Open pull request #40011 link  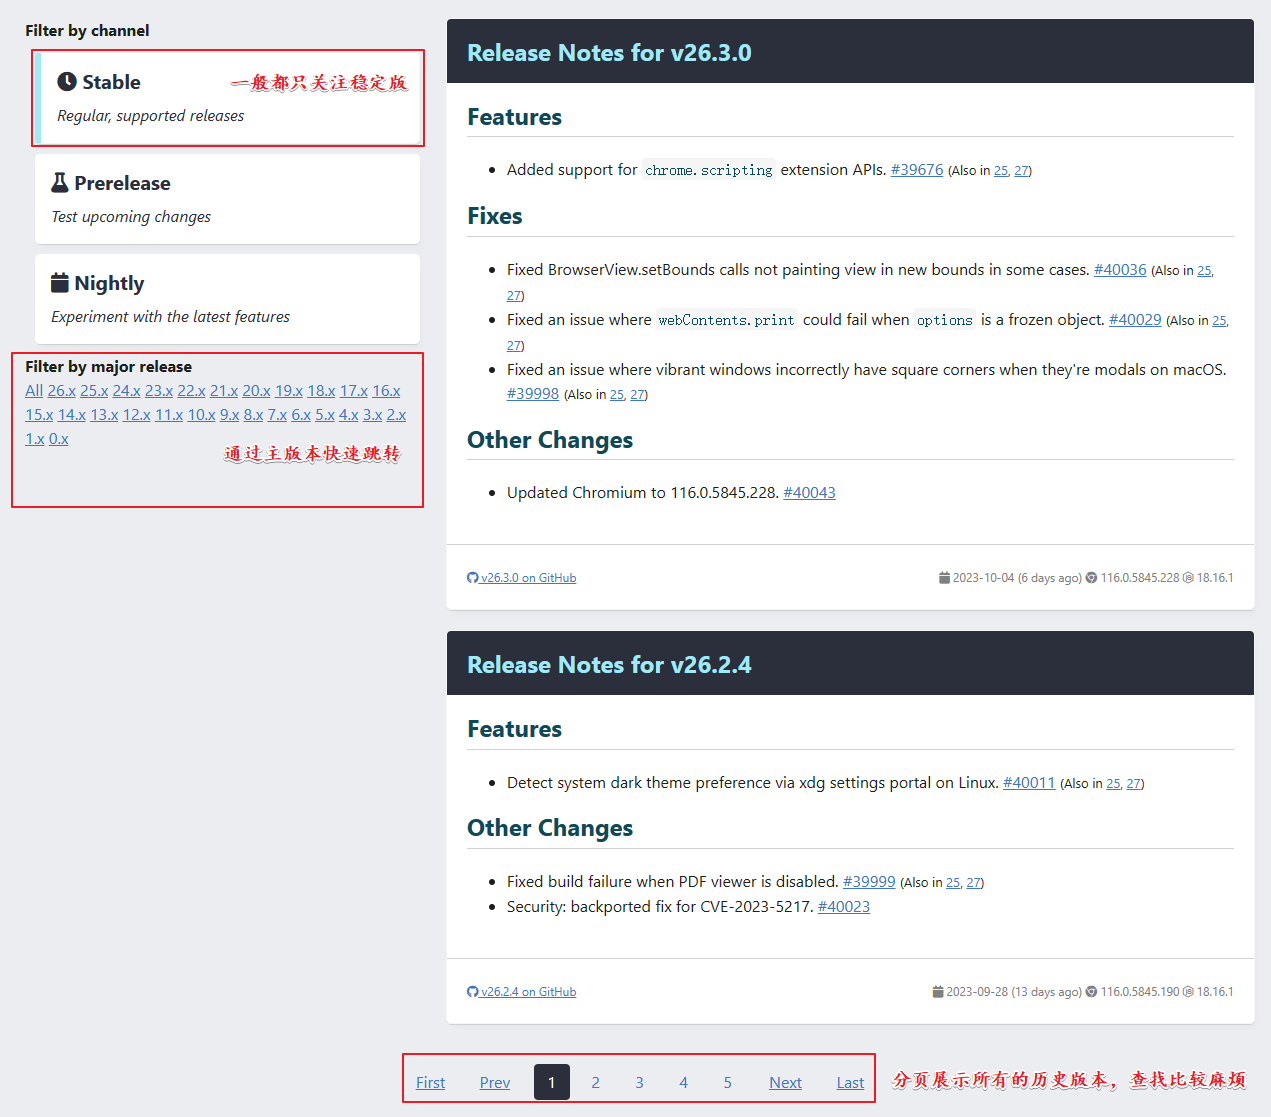(1029, 783)
